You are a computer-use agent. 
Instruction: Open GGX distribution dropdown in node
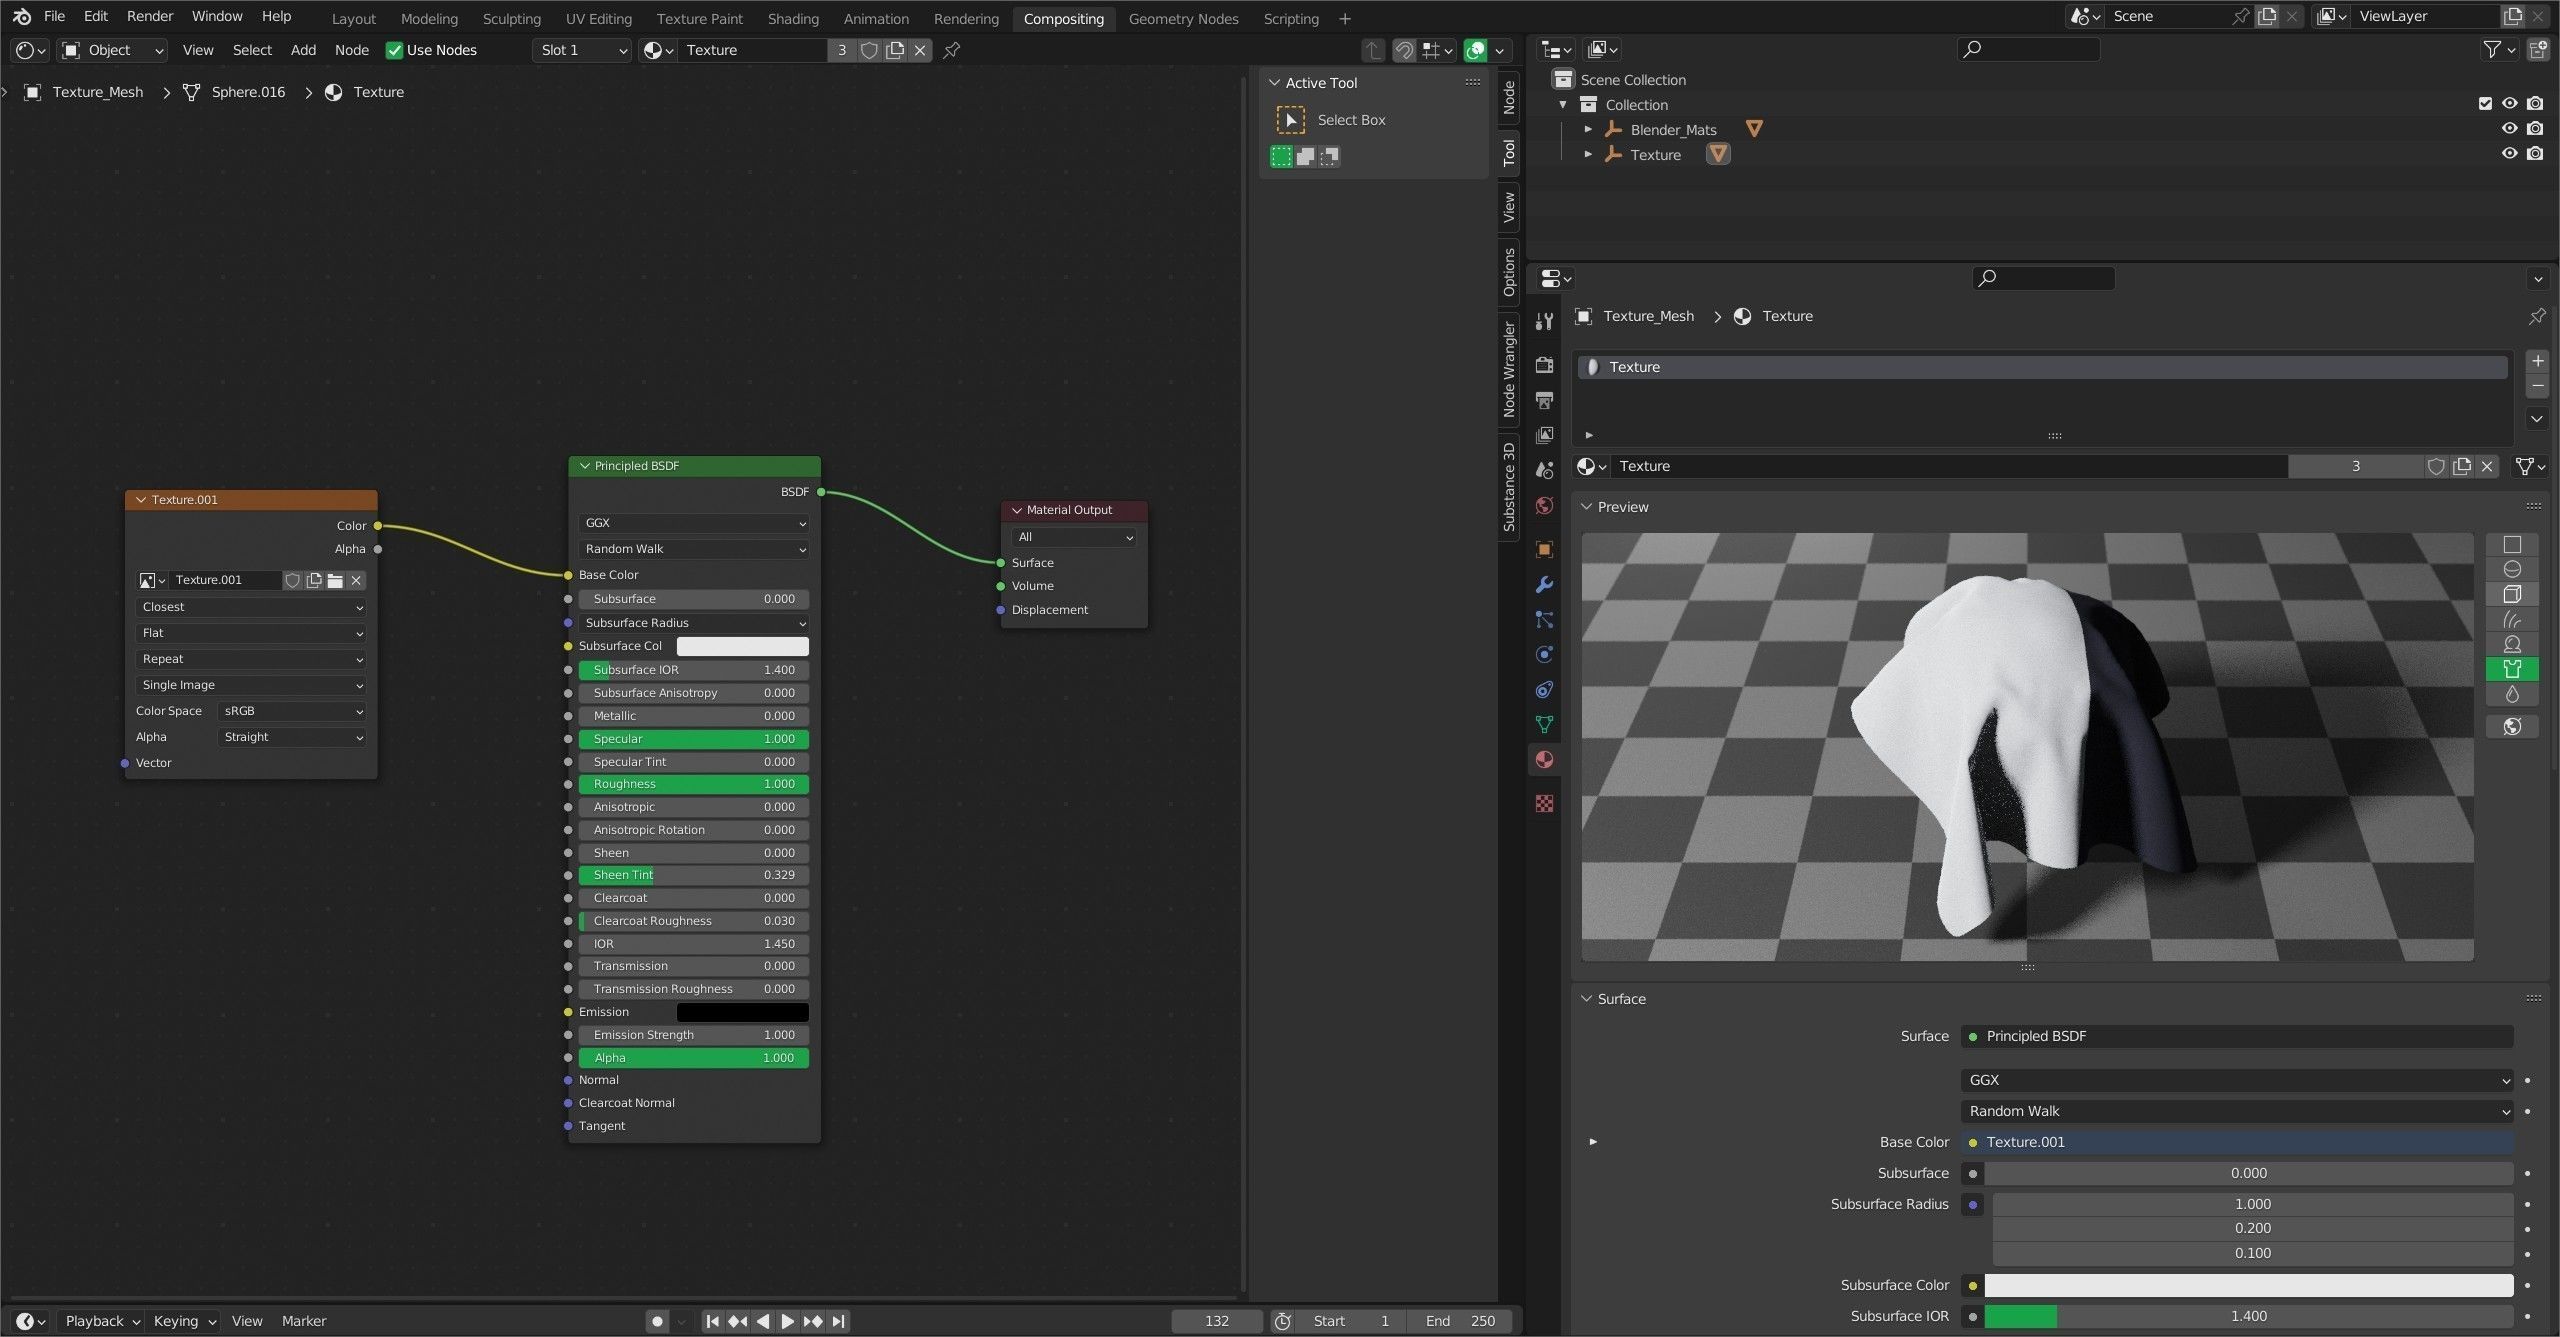tap(693, 523)
